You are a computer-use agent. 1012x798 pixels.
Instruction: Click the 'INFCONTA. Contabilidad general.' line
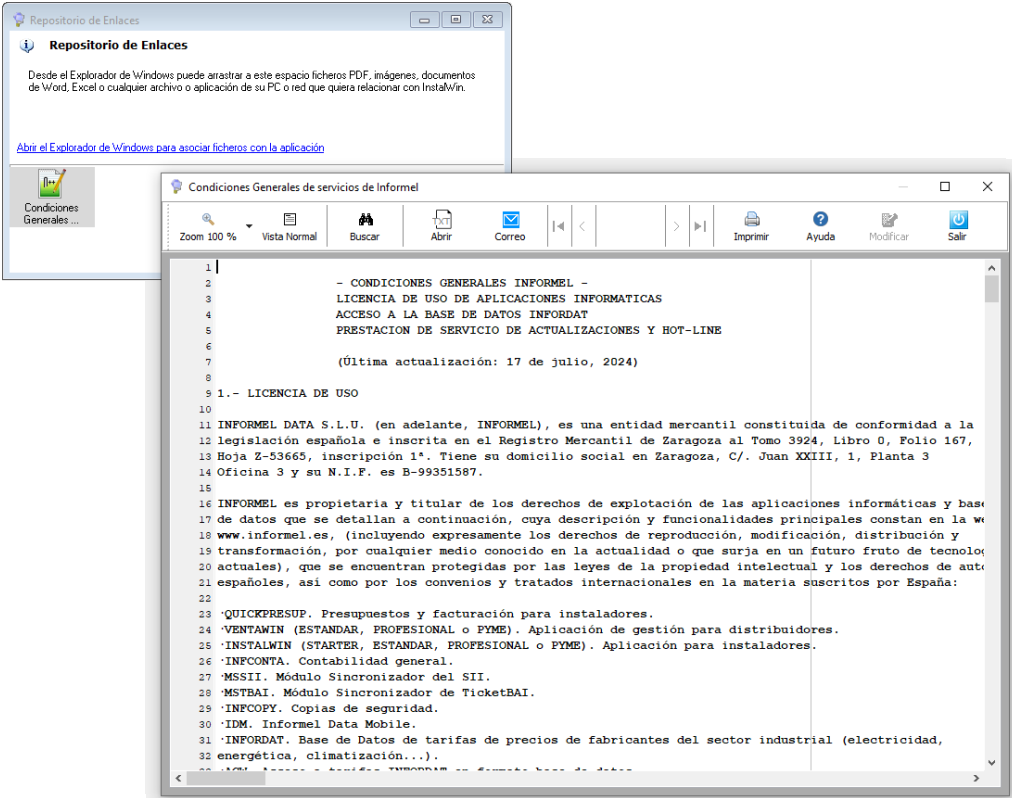337,661
